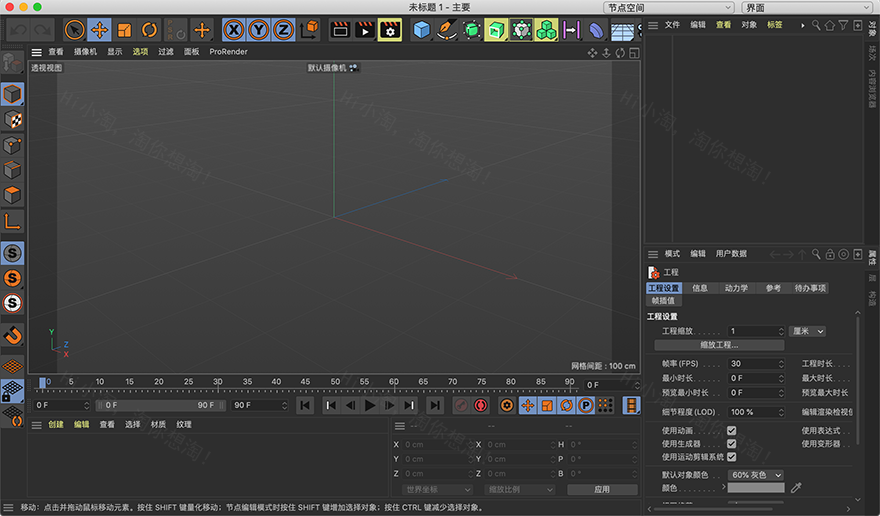Open the 60% 灰色 color dropdown
Screen dimensions: 880x516
(x=755, y=475)
